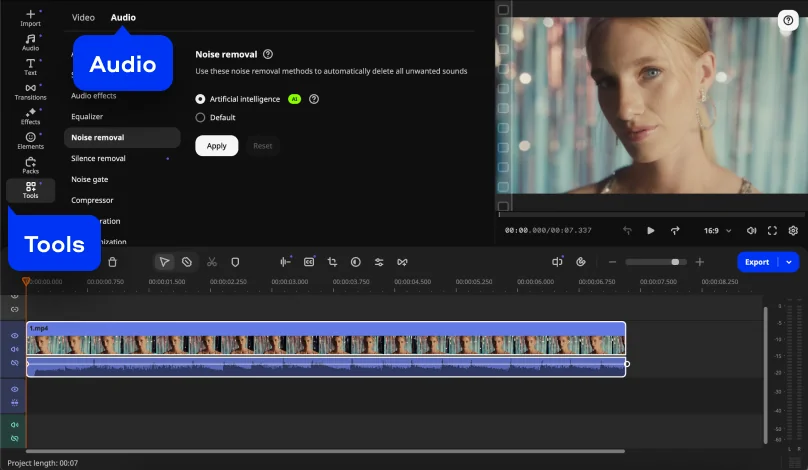This screenshot has height=470, width=808.
Task: Enter fullscreen preview mode
Action: (x=771, y=230)
